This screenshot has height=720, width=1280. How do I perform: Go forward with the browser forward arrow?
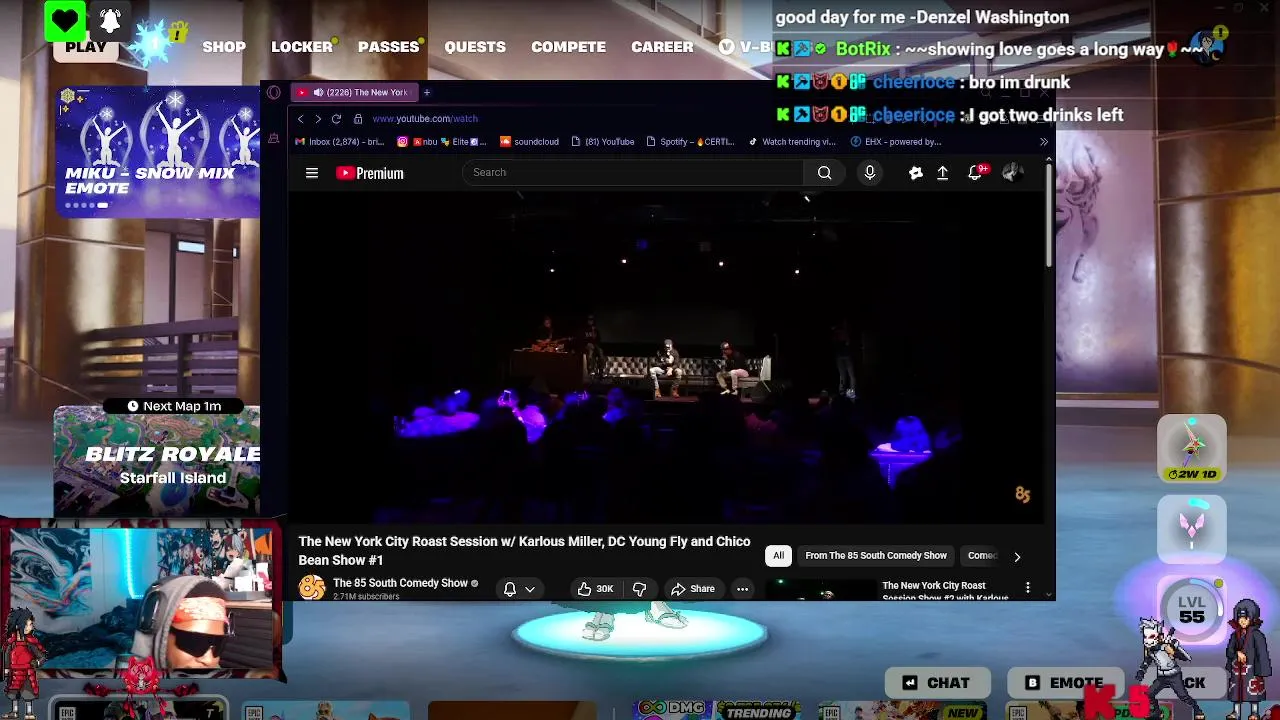(318, 119)
